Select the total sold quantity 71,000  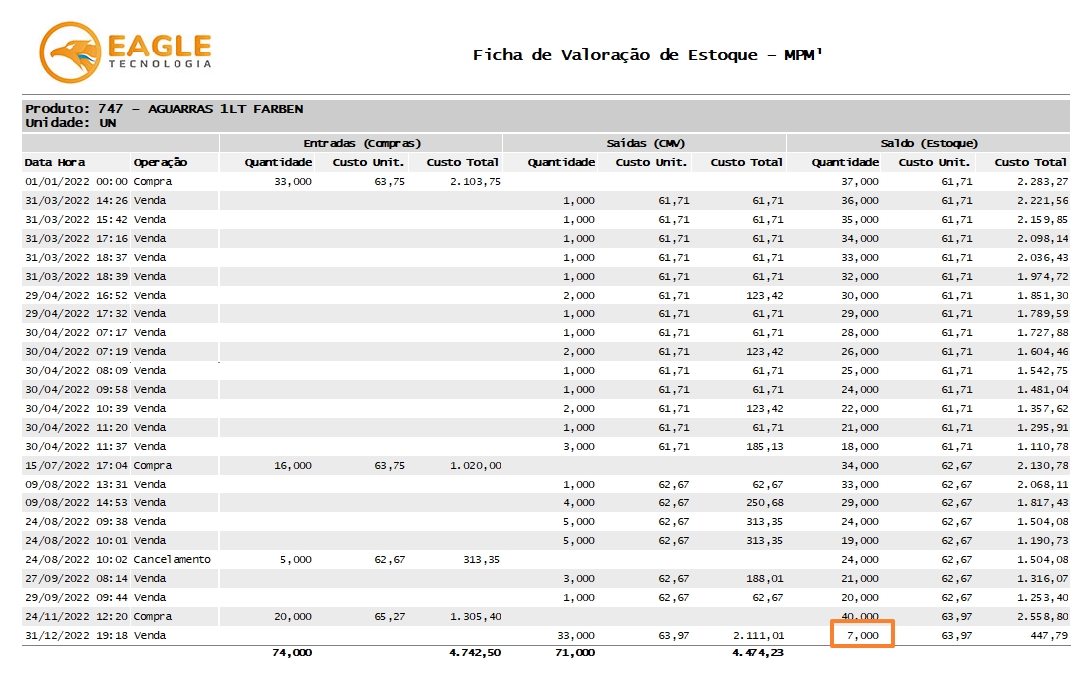(575, 653)
